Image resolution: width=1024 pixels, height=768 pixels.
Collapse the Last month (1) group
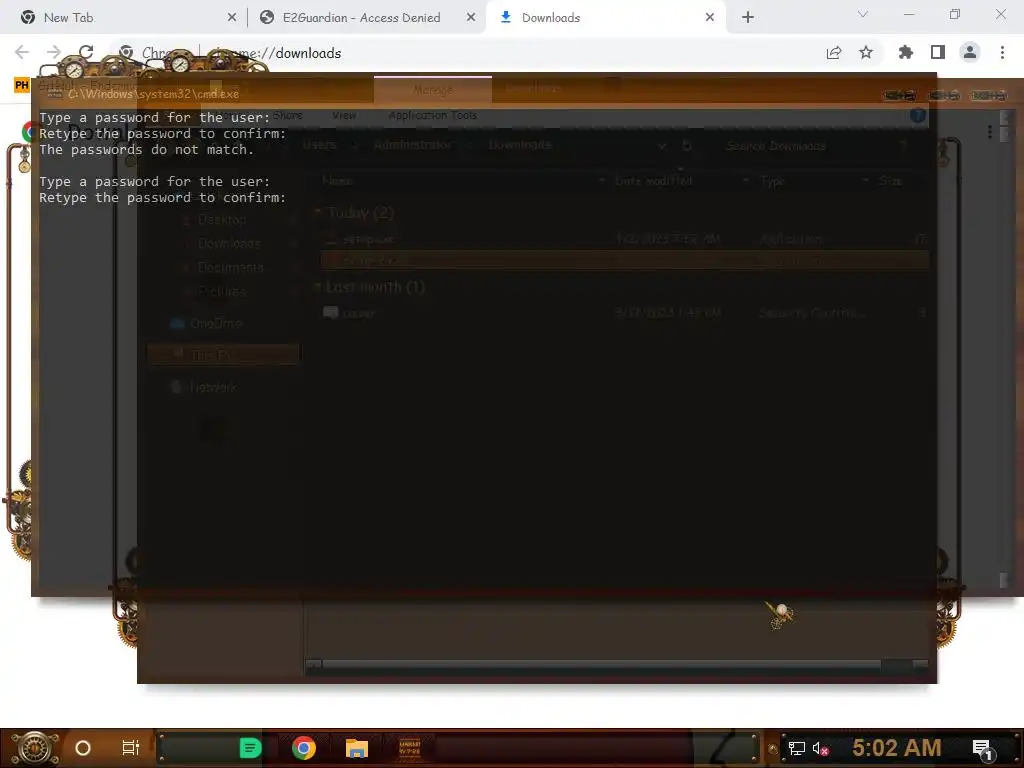pyautogui.click(x=318, y=286)
